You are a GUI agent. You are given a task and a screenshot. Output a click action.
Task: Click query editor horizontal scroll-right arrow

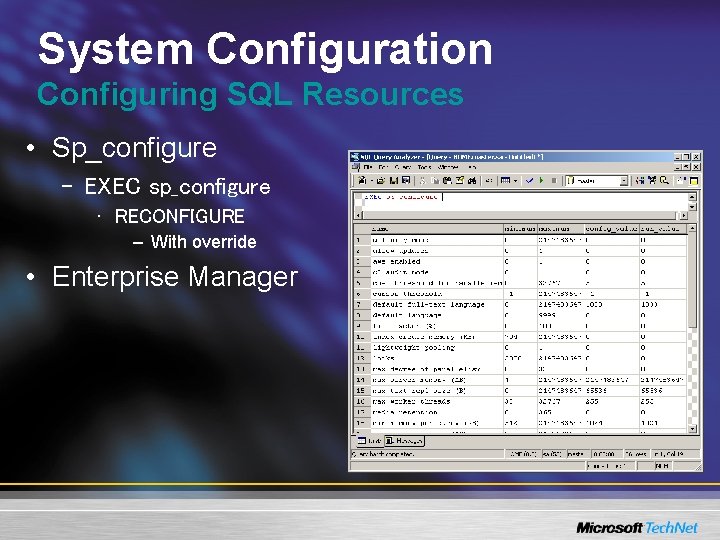(x=683, y=215)
